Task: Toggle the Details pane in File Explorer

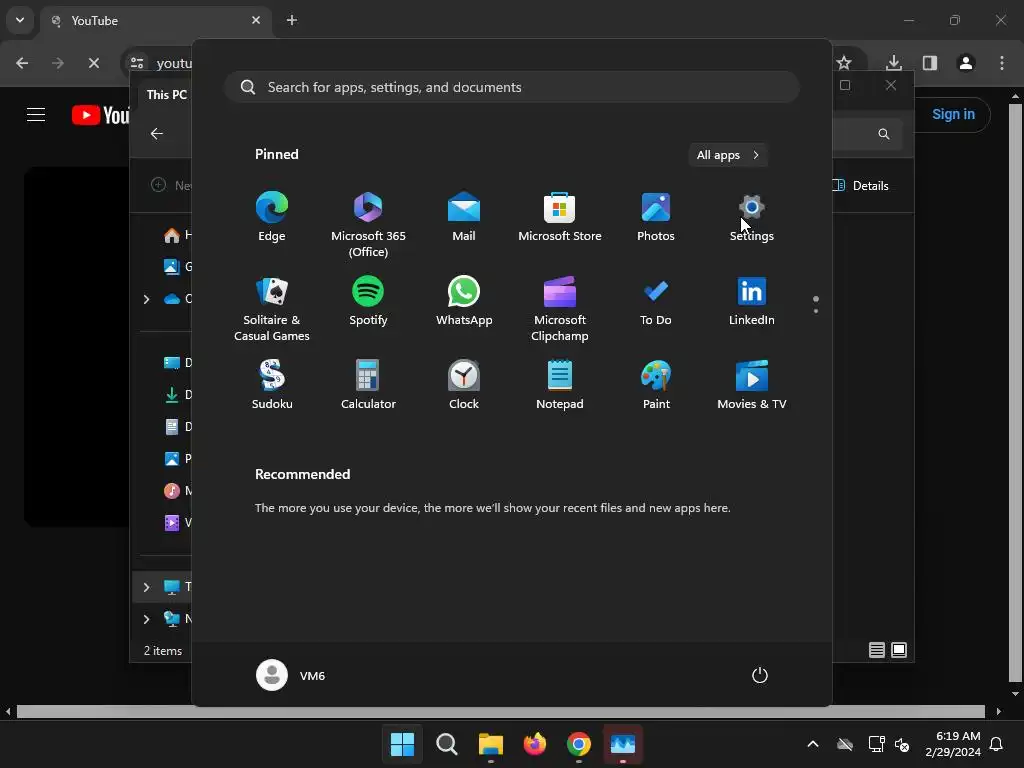Action: 860,185
